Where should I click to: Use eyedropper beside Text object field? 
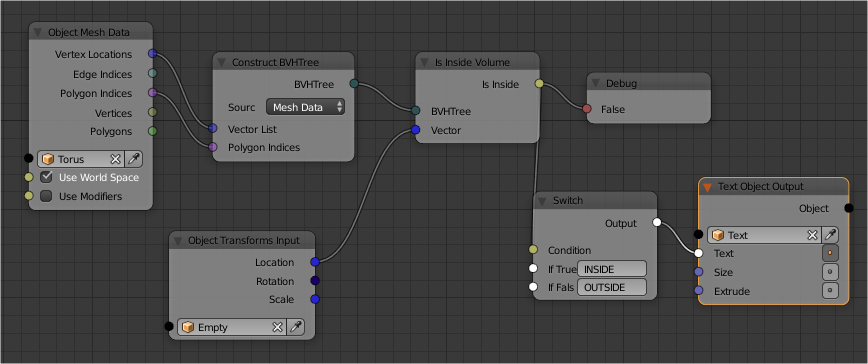pyautogui.click(x=830, y=235)
